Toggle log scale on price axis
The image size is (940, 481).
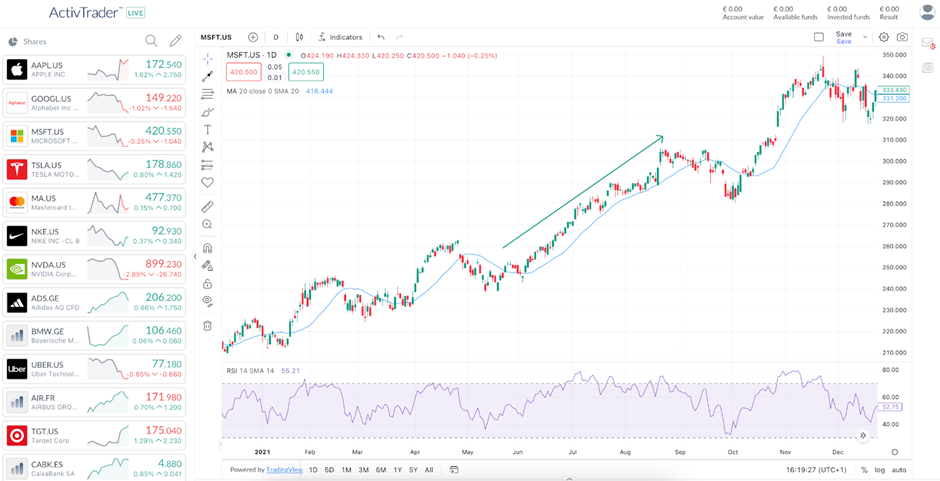tap(879, 469)
